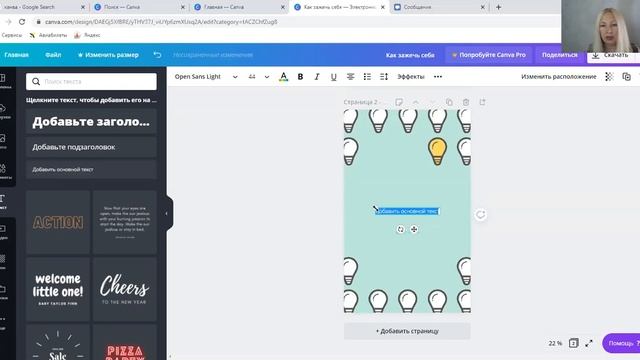
Task: Click the Поделиться share button
Action: (x=560, y=55)
